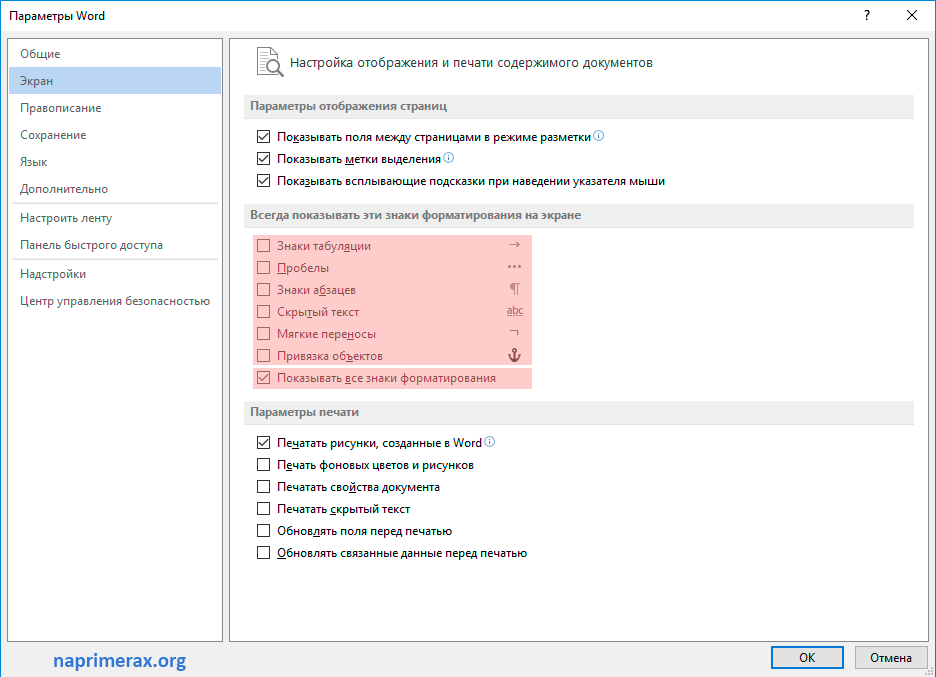This screenshot has height=677, width=936.
Task: Go to Центр управления безопасностью
Action: tap(115, 301)
